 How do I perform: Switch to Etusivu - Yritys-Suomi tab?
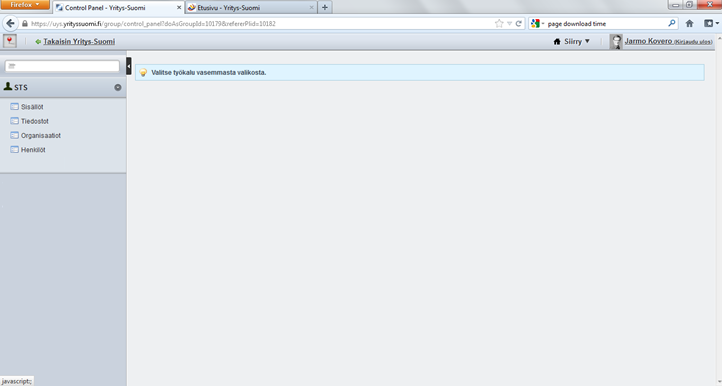pos(251,8)
